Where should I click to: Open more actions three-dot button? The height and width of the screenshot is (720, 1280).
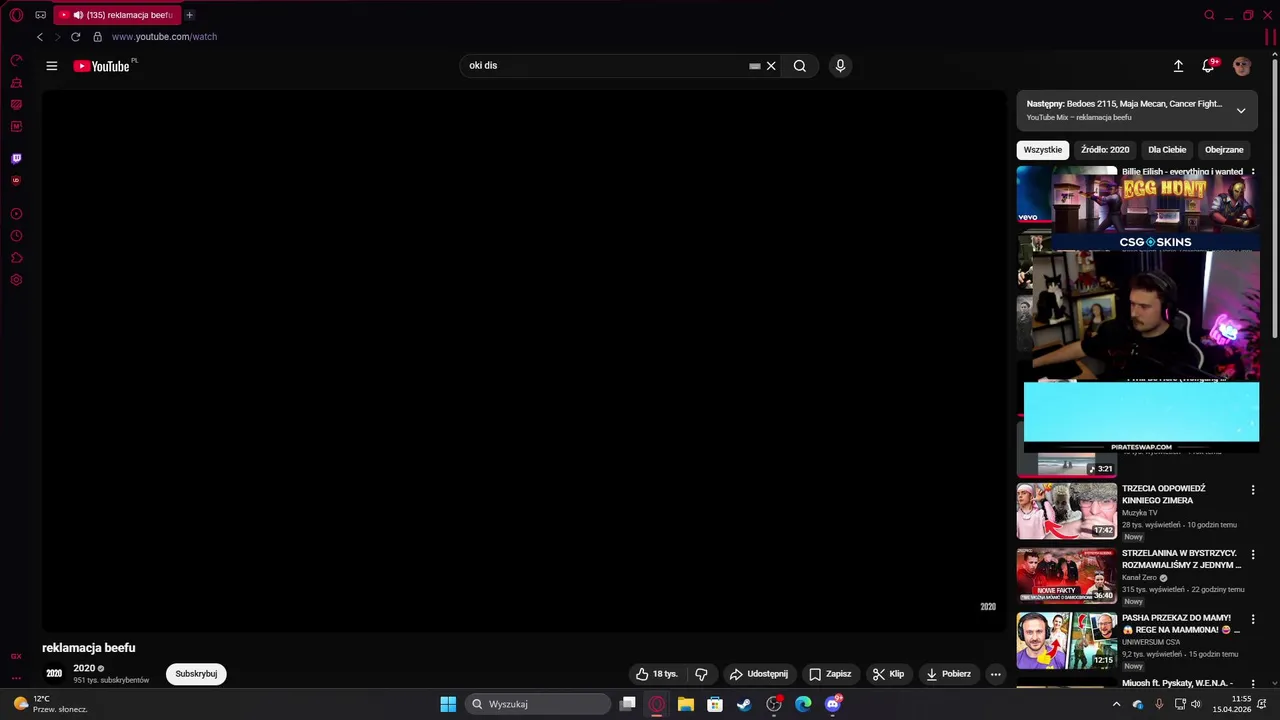tap(995, 674)
